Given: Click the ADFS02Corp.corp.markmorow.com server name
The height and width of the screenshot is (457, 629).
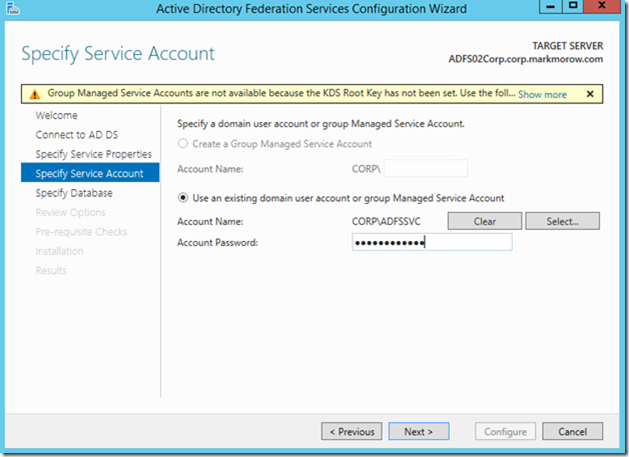Looking at the screenshot, I should [x=526, y=59].
